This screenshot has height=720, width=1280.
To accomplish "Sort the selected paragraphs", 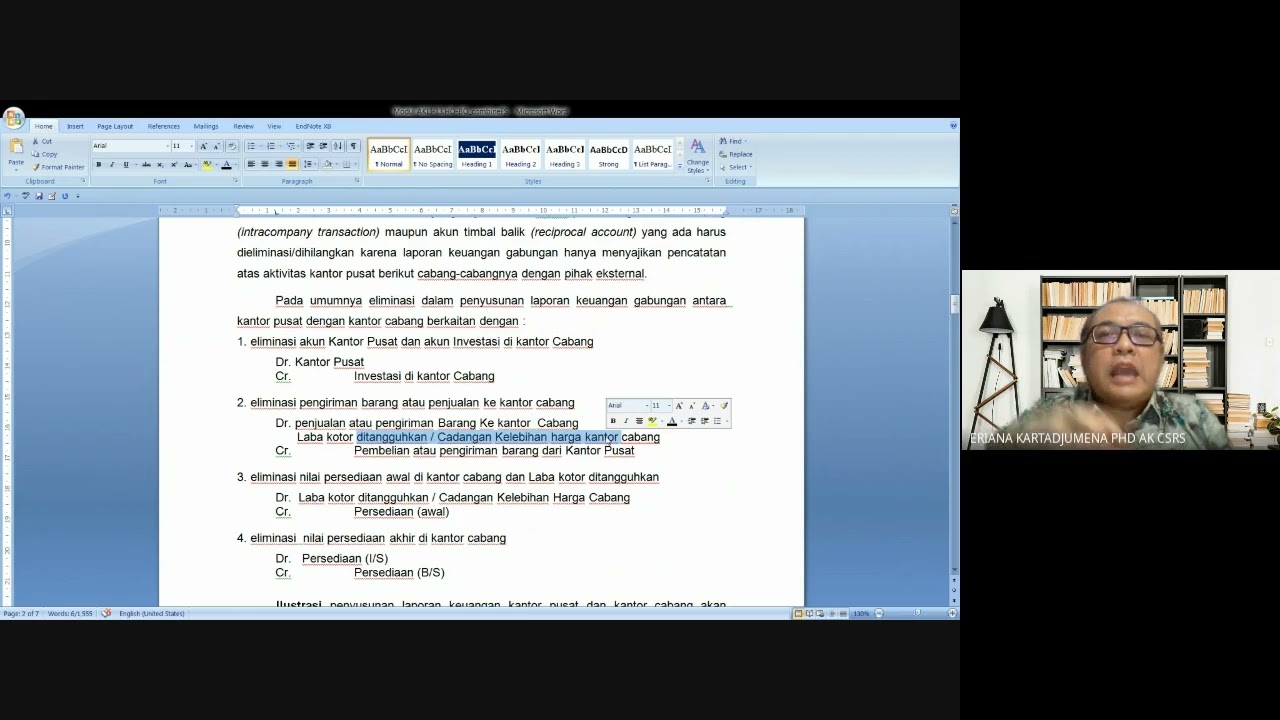I will [x=338, y=146].
